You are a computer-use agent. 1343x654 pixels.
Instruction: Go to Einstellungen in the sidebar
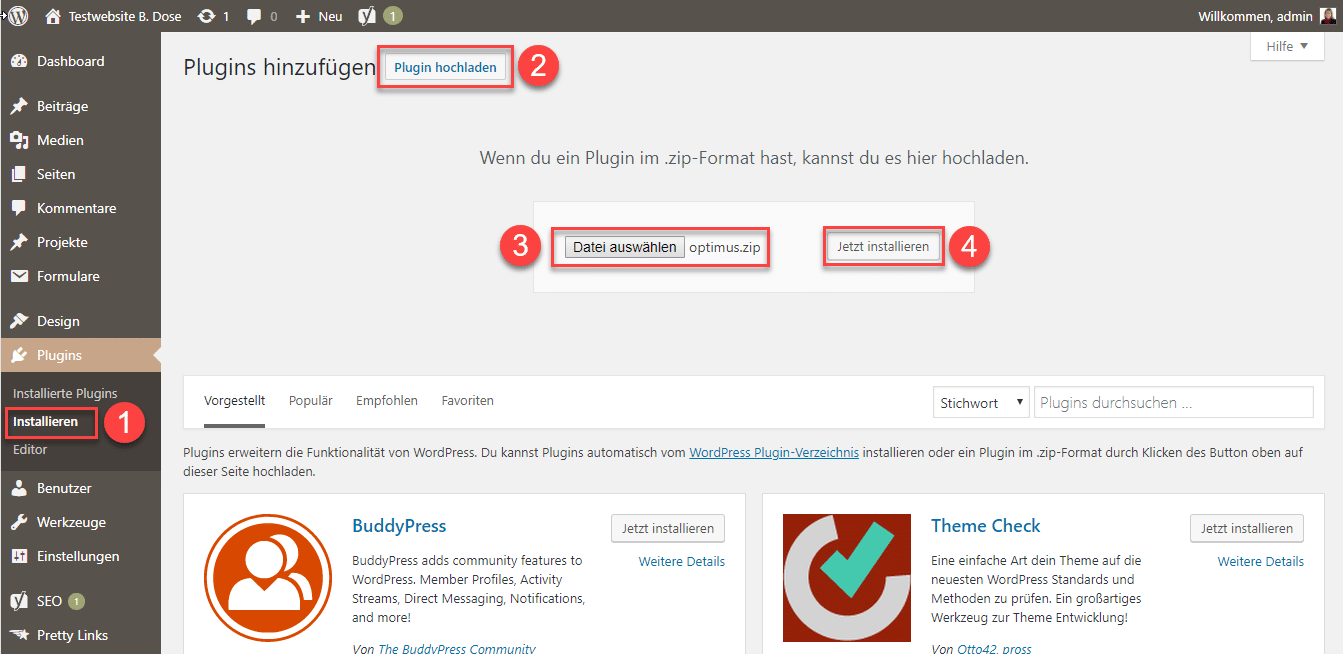click(78, 556)
